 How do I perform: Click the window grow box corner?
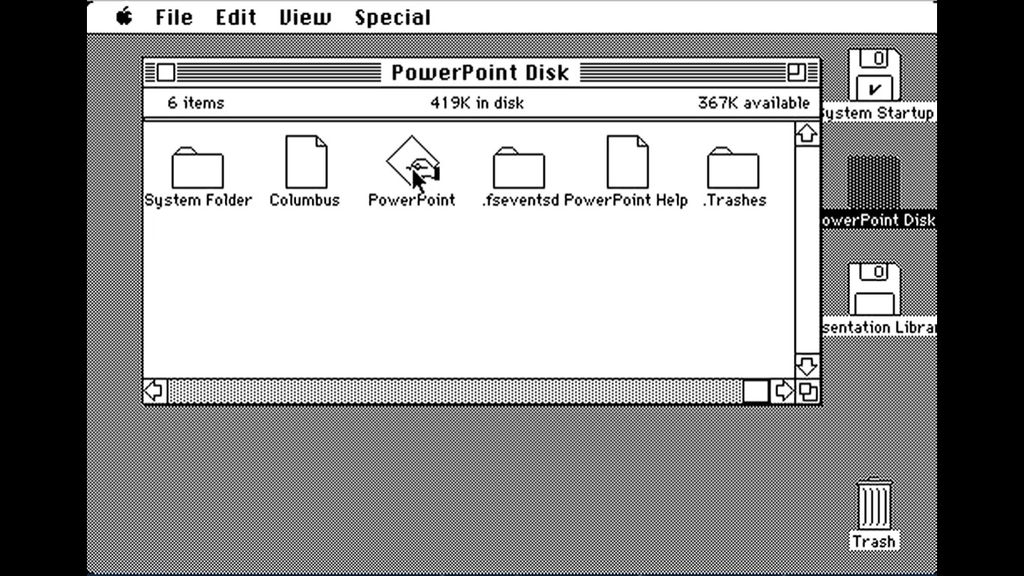pos(808,391)
